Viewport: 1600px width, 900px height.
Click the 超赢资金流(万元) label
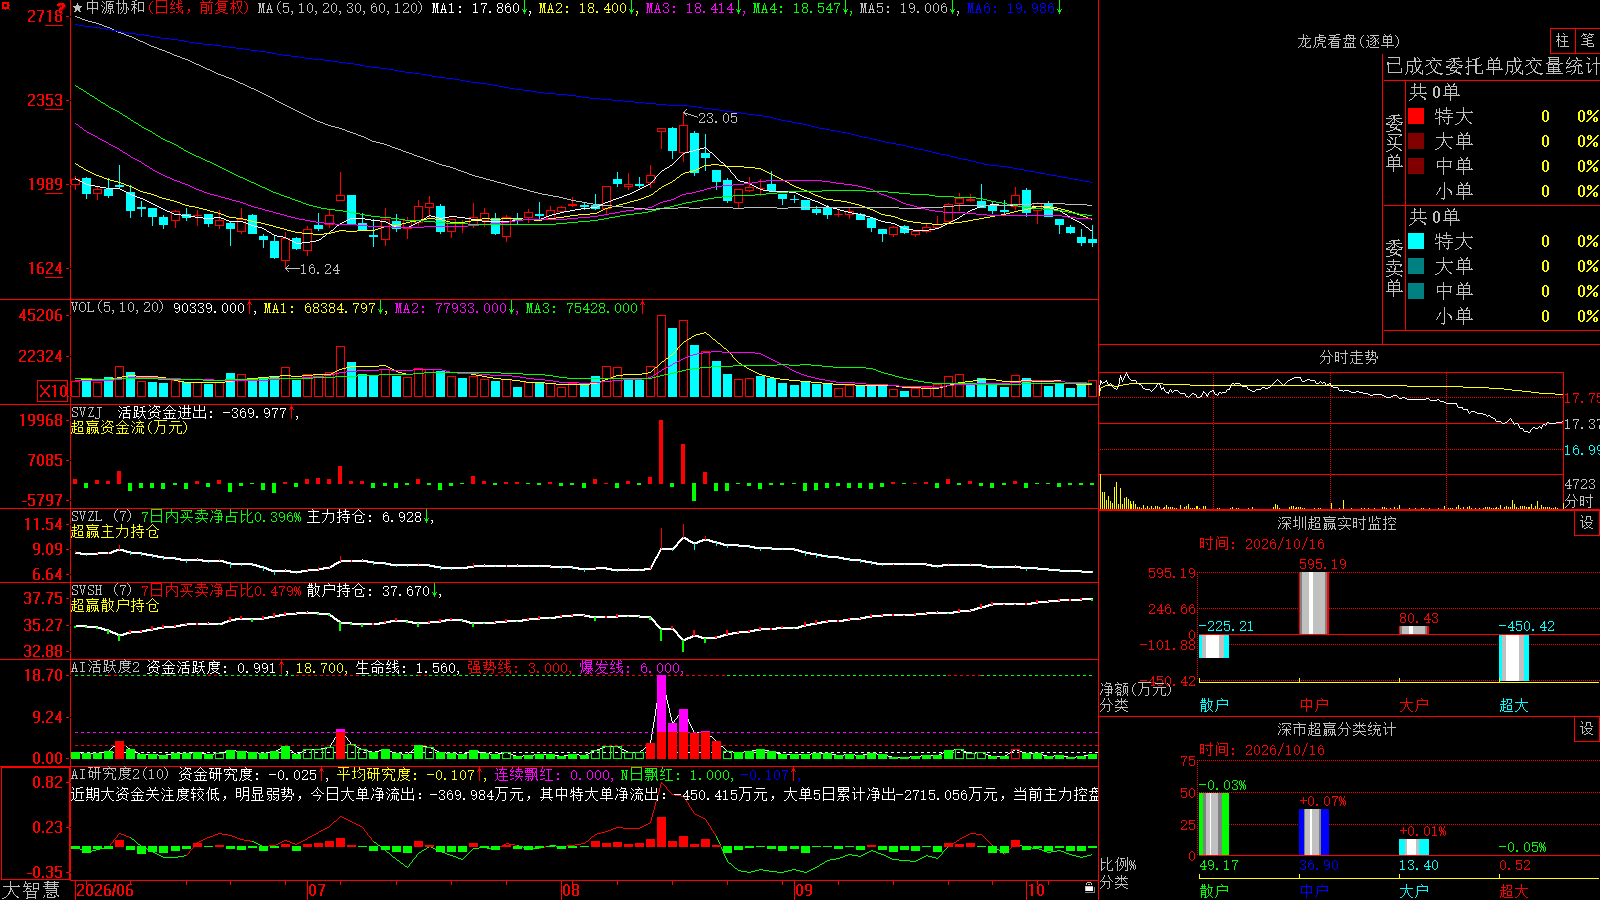pyautogui.click(x=129, y=427)
